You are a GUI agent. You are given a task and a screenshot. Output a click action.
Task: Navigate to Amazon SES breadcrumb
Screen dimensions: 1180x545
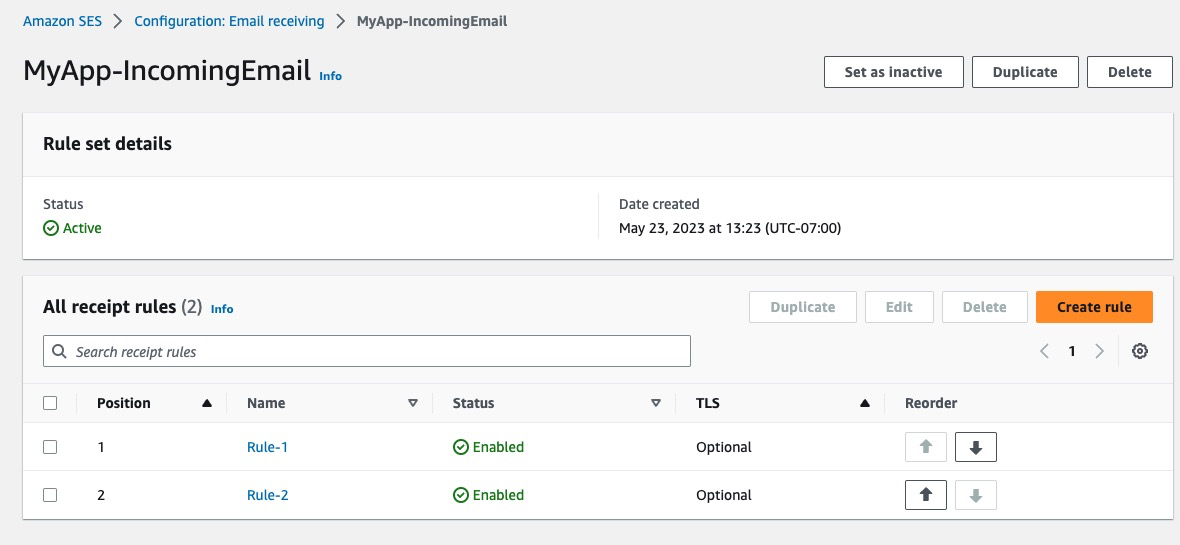(x=62, y=21)
